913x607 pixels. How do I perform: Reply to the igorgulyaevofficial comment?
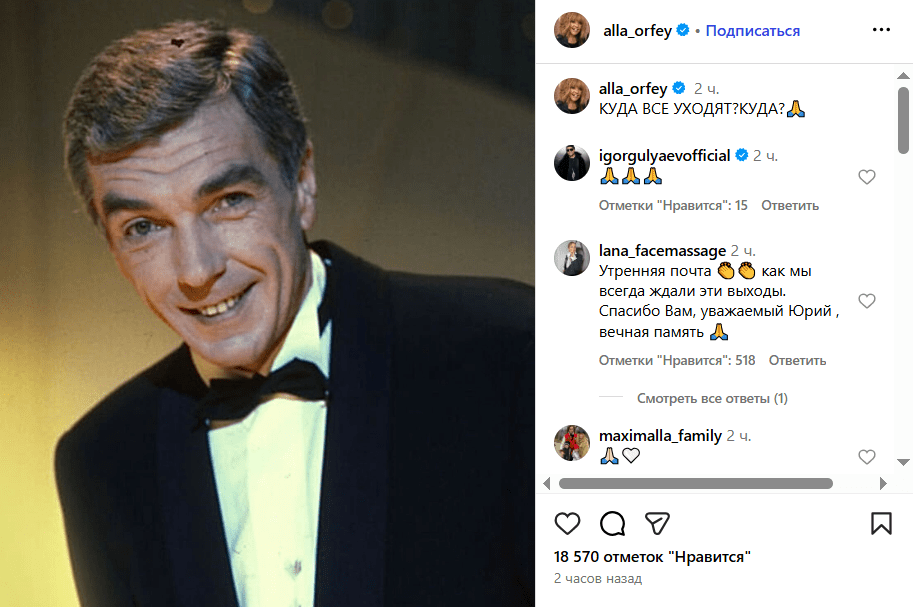(790, 205)
